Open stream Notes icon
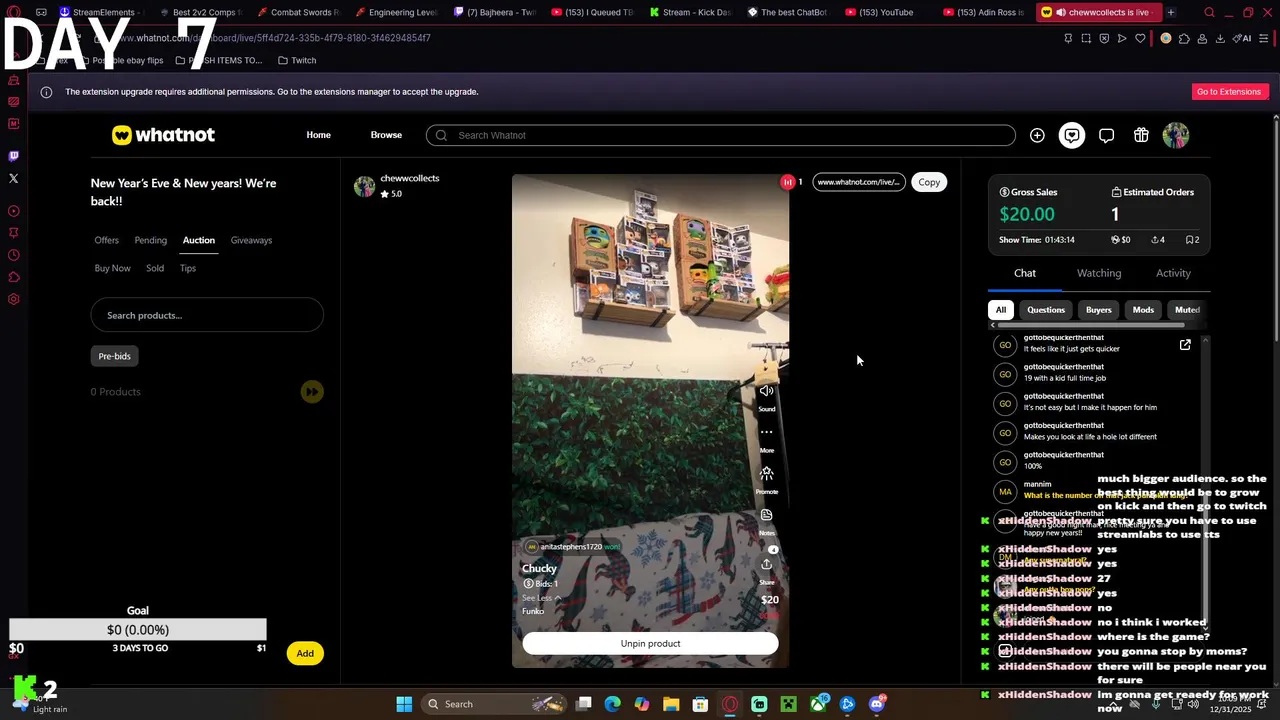Image resolution: width=1280 pixels, height=720 pixels. point(767,515)
